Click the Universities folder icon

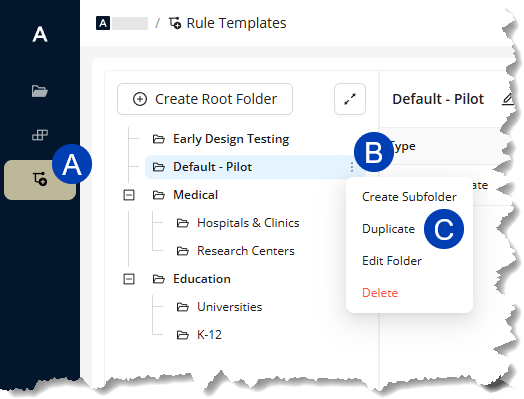182,307
